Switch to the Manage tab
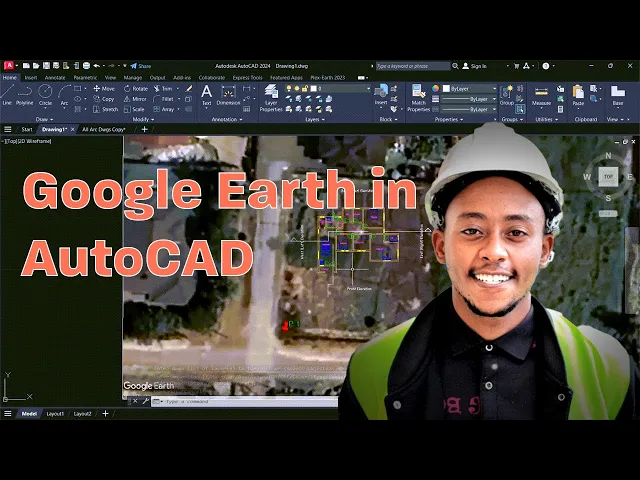The width and height of the screenshot is (640, 480). click(x=133, y=78)
